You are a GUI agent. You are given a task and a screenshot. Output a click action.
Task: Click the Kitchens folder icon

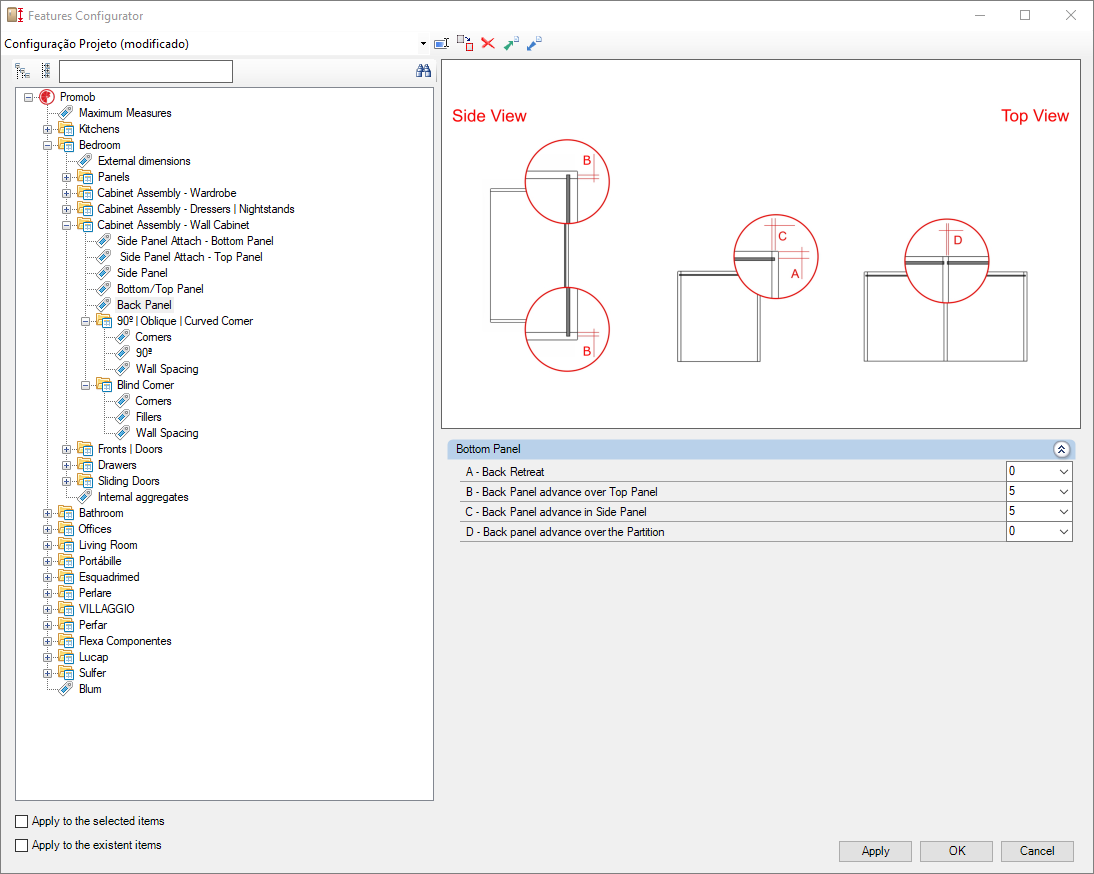(66, 129)
